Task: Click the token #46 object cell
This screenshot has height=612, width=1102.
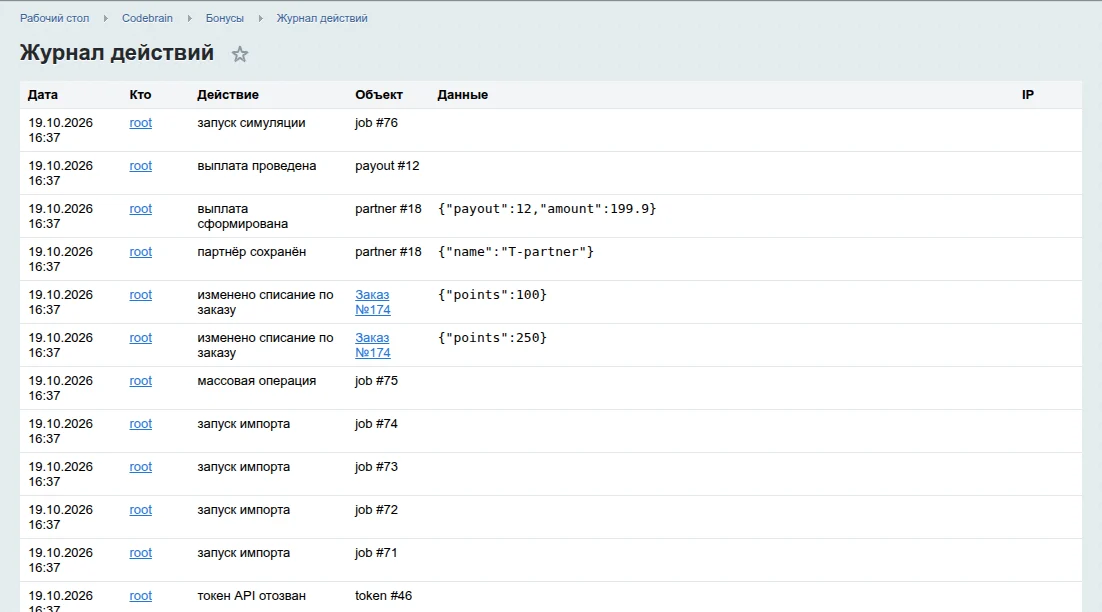Action: [x=384, y=596]
